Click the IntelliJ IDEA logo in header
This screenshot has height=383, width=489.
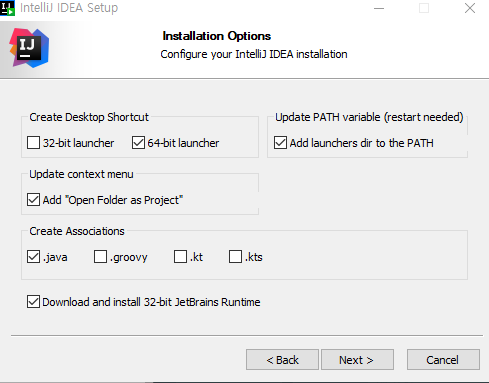click(x=29, y=48)
